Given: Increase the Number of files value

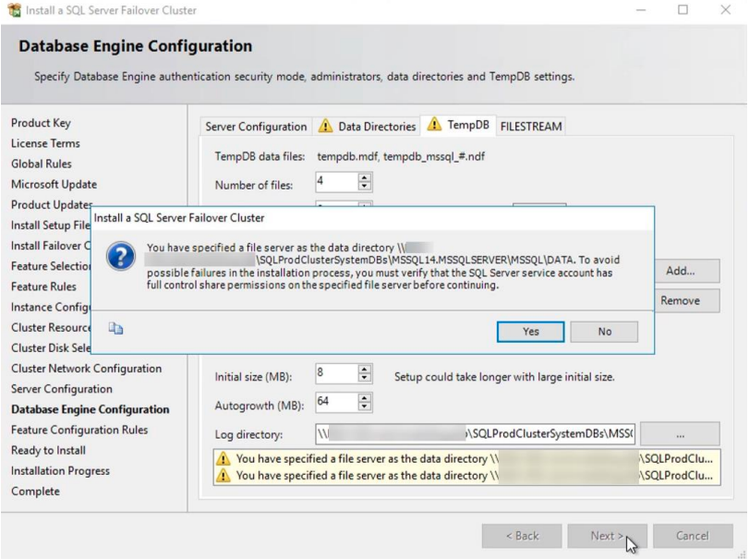Looking at the screenshot, I should point(364,178).
